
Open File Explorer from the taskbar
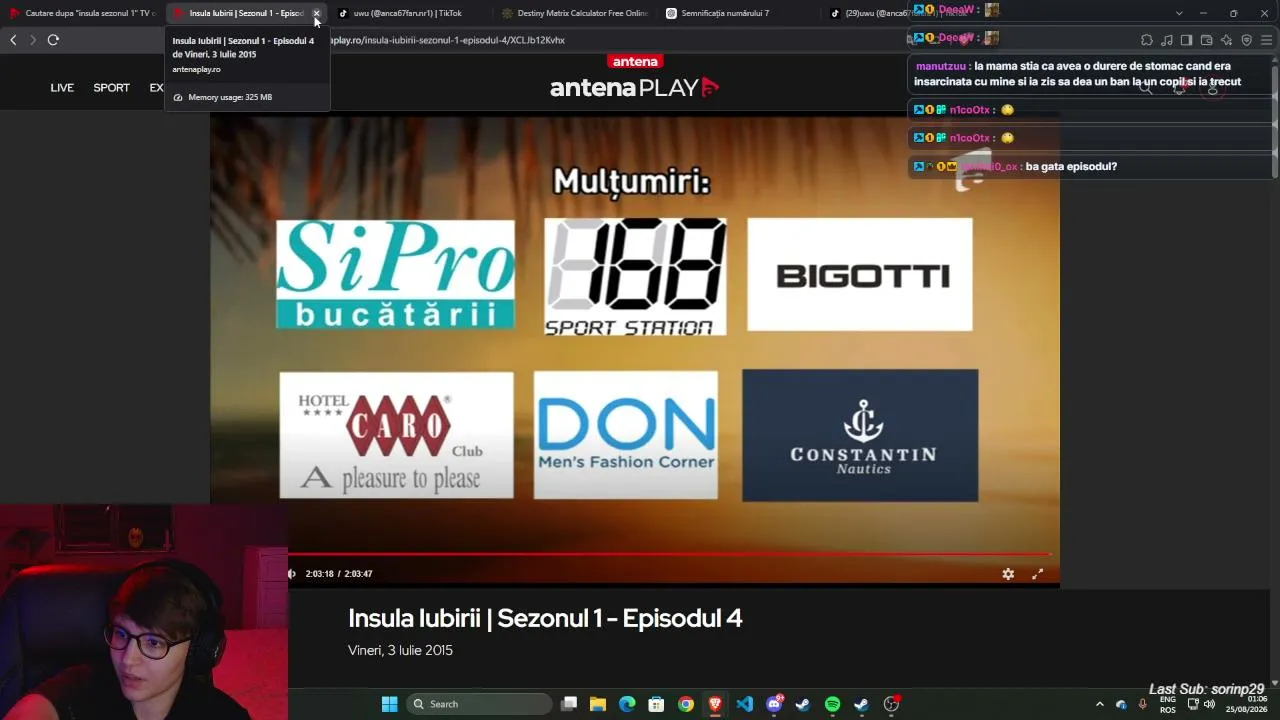(598, 704)
